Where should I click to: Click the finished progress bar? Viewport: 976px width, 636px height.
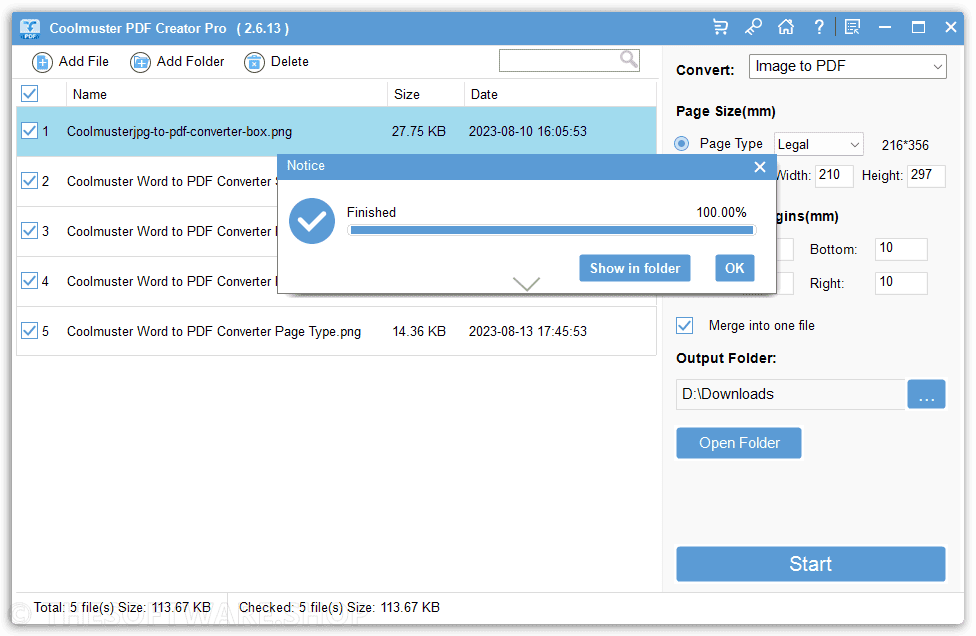point(551,230)
